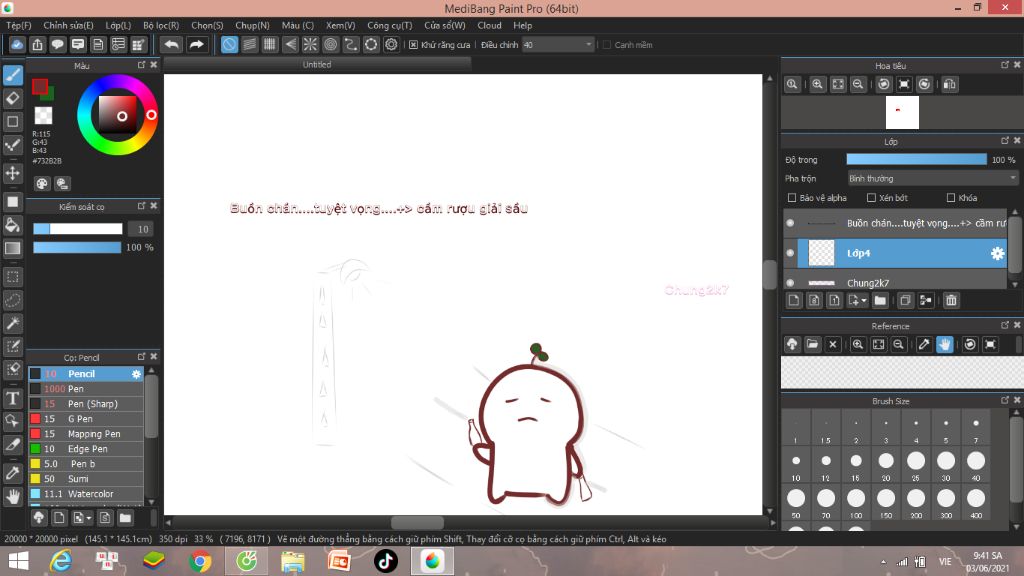
Task: Open snap settings gear in toolbar
Action: 391,44
